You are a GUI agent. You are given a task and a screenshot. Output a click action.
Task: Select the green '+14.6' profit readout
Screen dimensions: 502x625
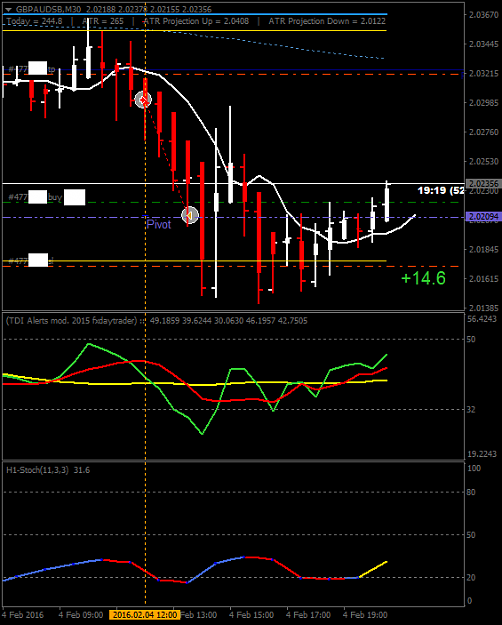pos(423,278)
